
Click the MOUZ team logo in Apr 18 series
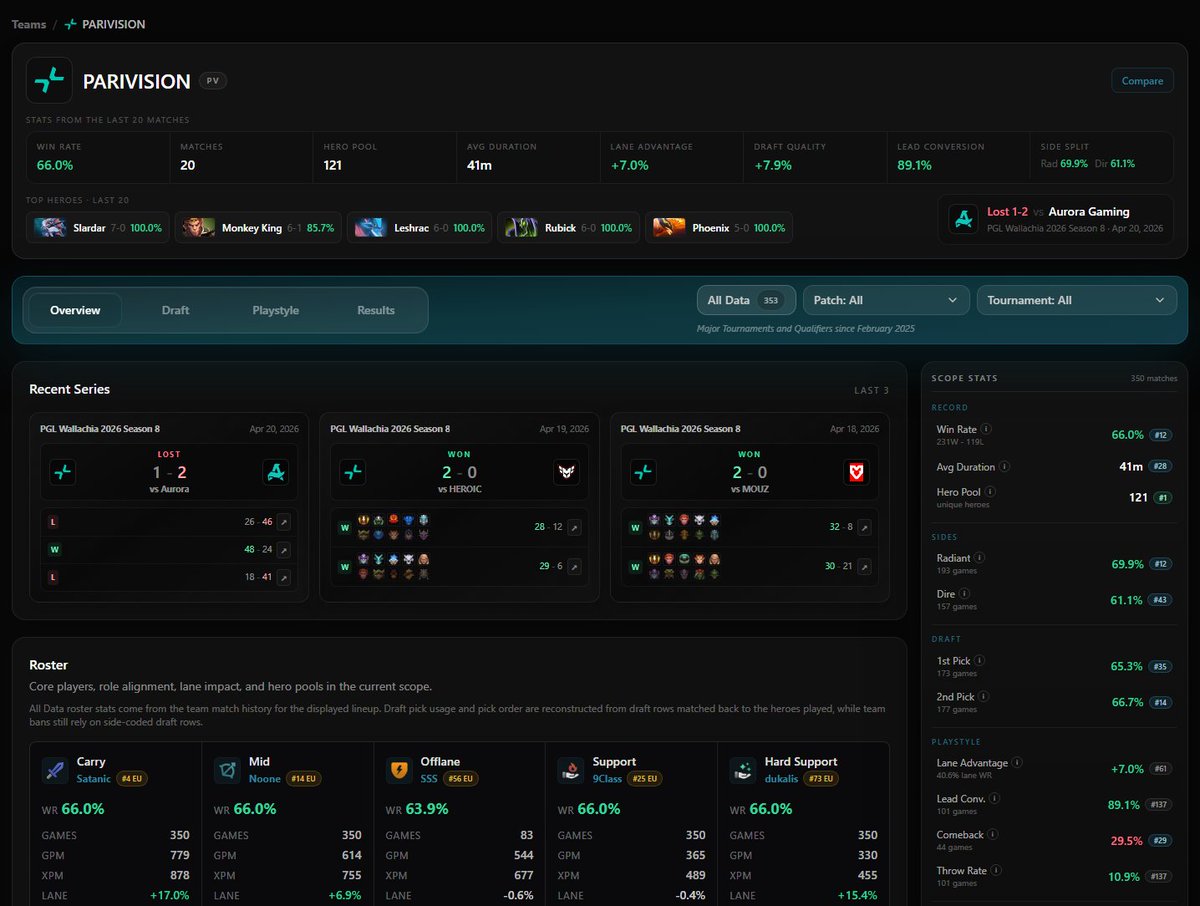[856, 472]
